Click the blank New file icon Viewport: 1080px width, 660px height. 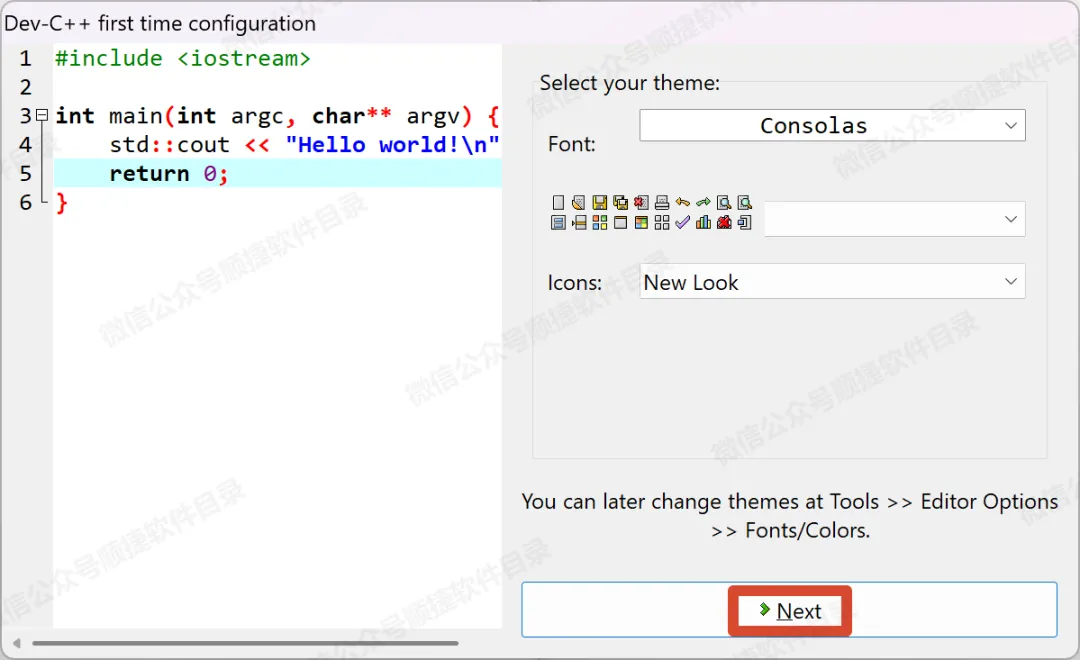pos(558,203)
